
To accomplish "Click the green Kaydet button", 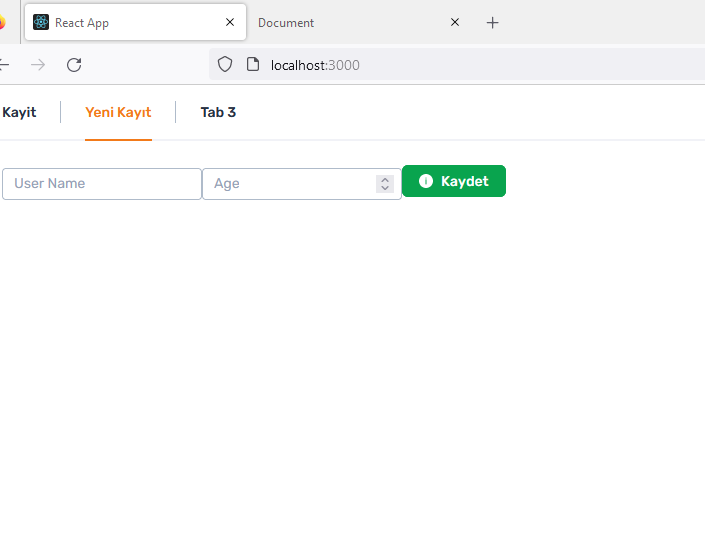I will [x=454, y=181].
